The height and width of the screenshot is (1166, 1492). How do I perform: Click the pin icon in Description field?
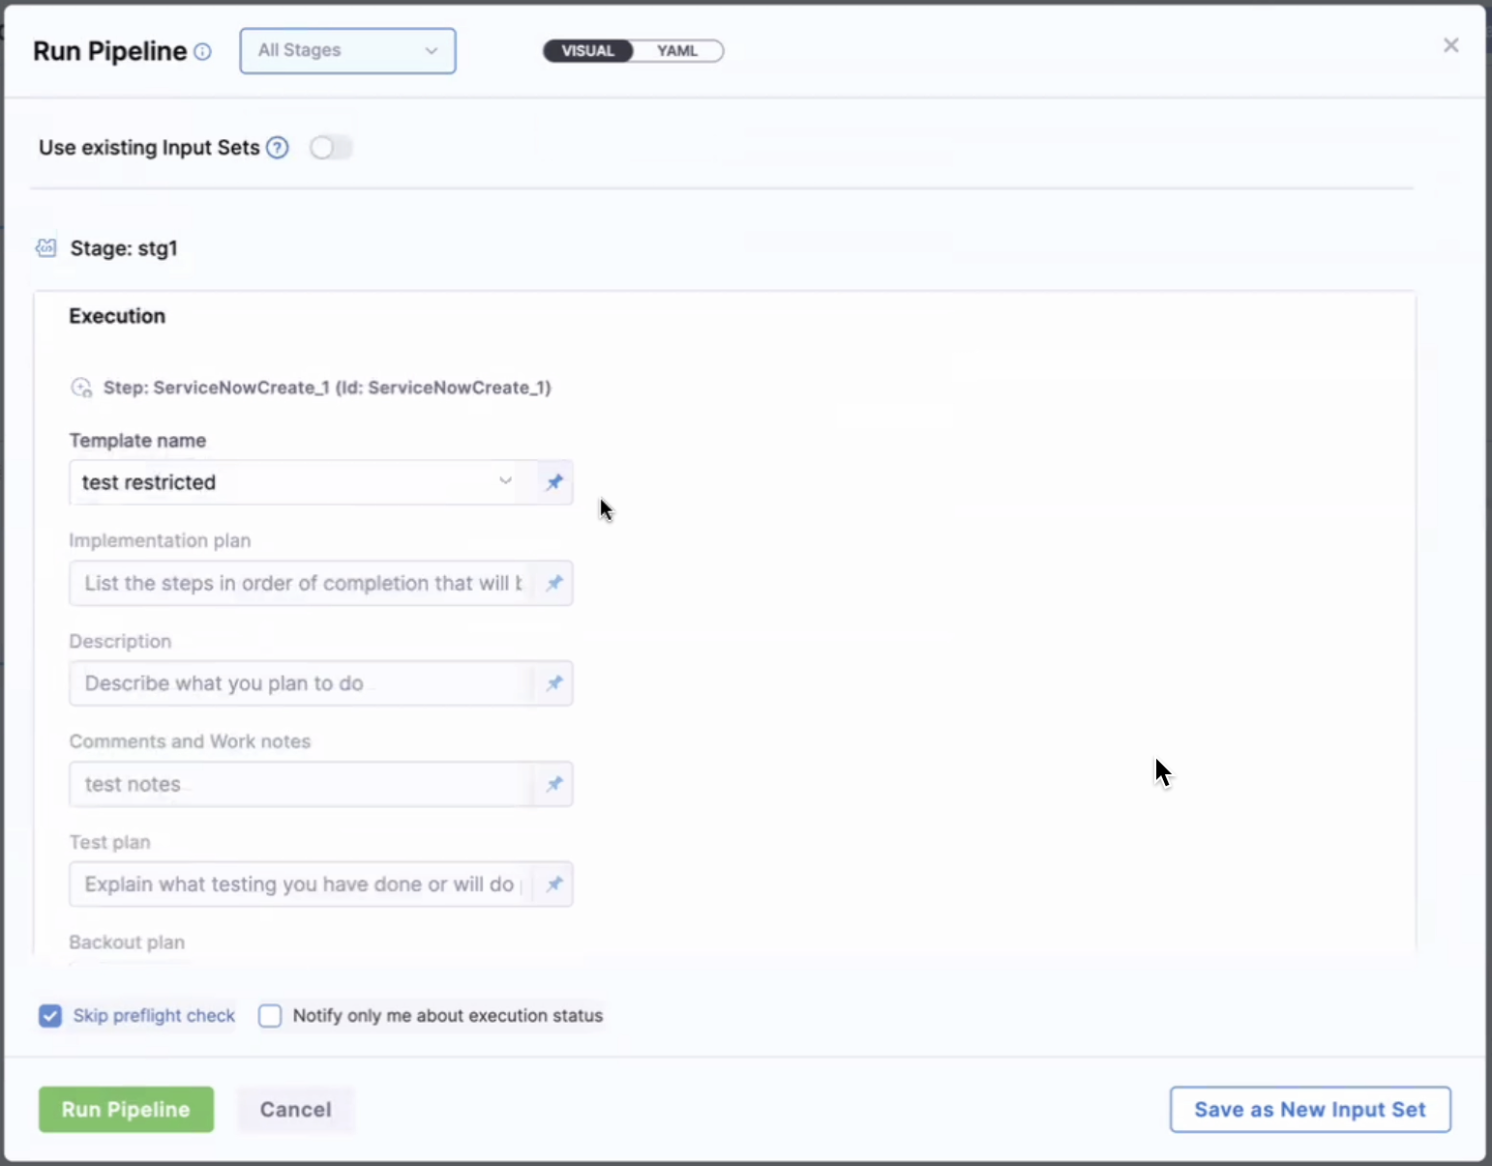[x=554, y=684]
